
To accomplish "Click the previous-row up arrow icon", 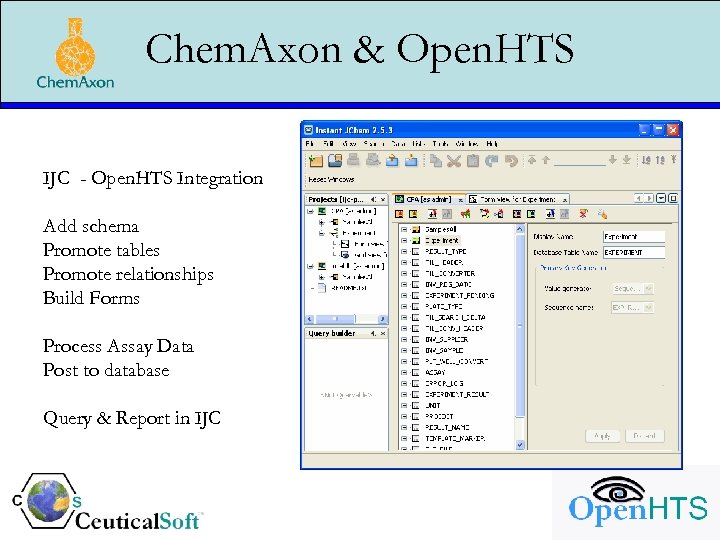I will click(x=546, y=160).
